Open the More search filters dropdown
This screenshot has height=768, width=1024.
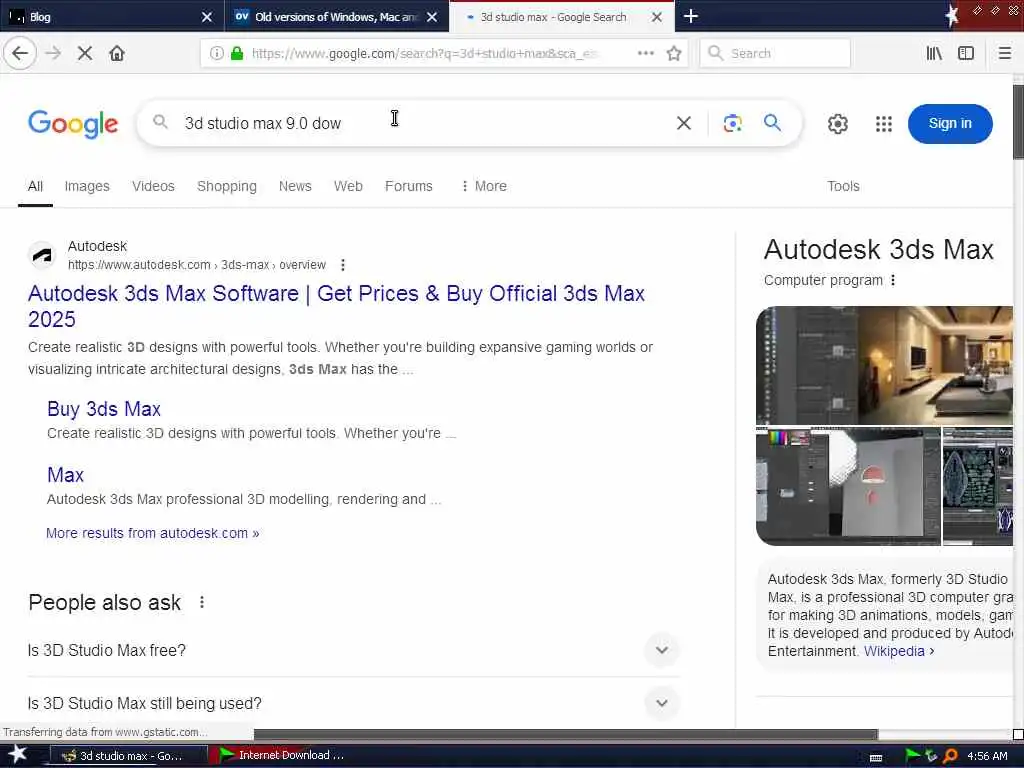[x=484, y=186]
